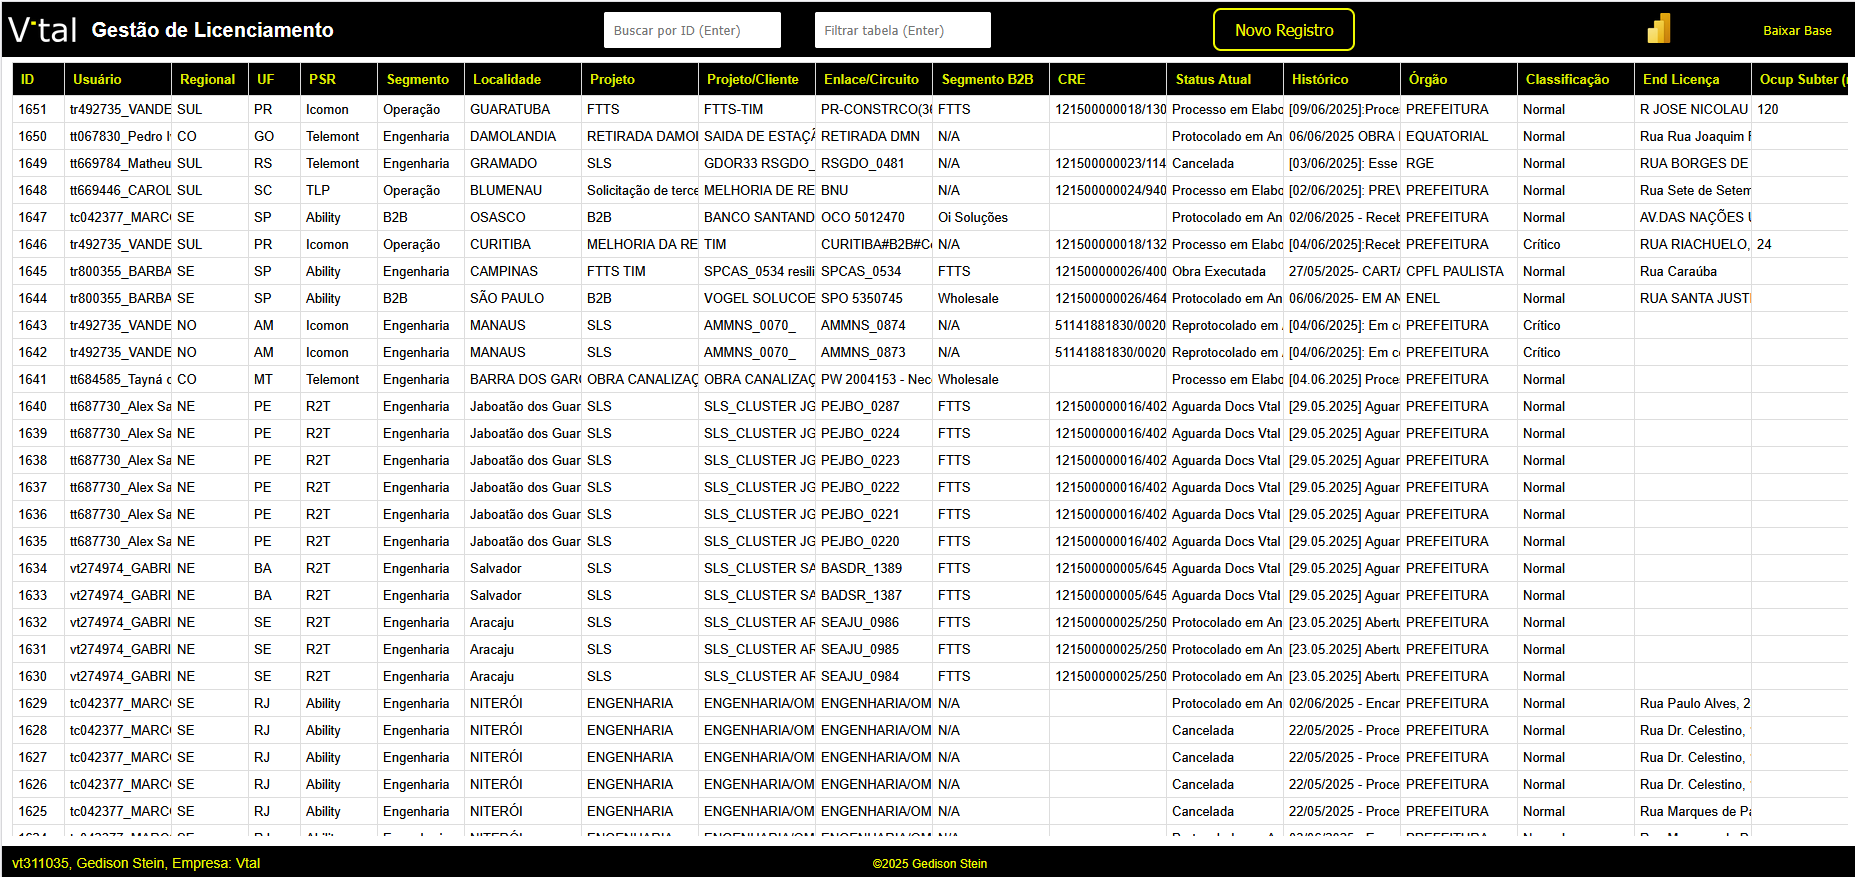Viewport: 1855px width, 877px height.
Task: Sort by the ID column header
Action: [x=28, y=79]
